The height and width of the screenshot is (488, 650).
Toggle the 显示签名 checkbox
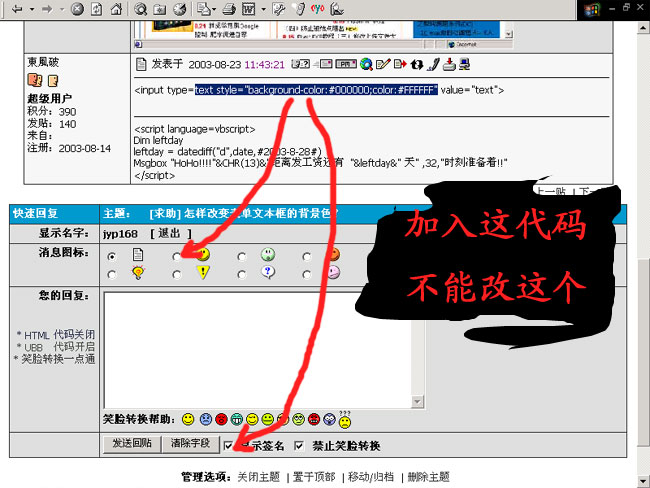(x=228, y=445)
